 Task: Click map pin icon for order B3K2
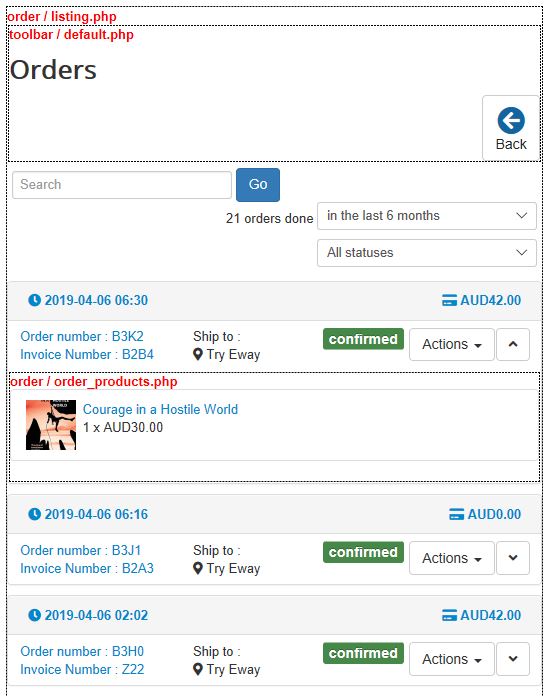198,355
